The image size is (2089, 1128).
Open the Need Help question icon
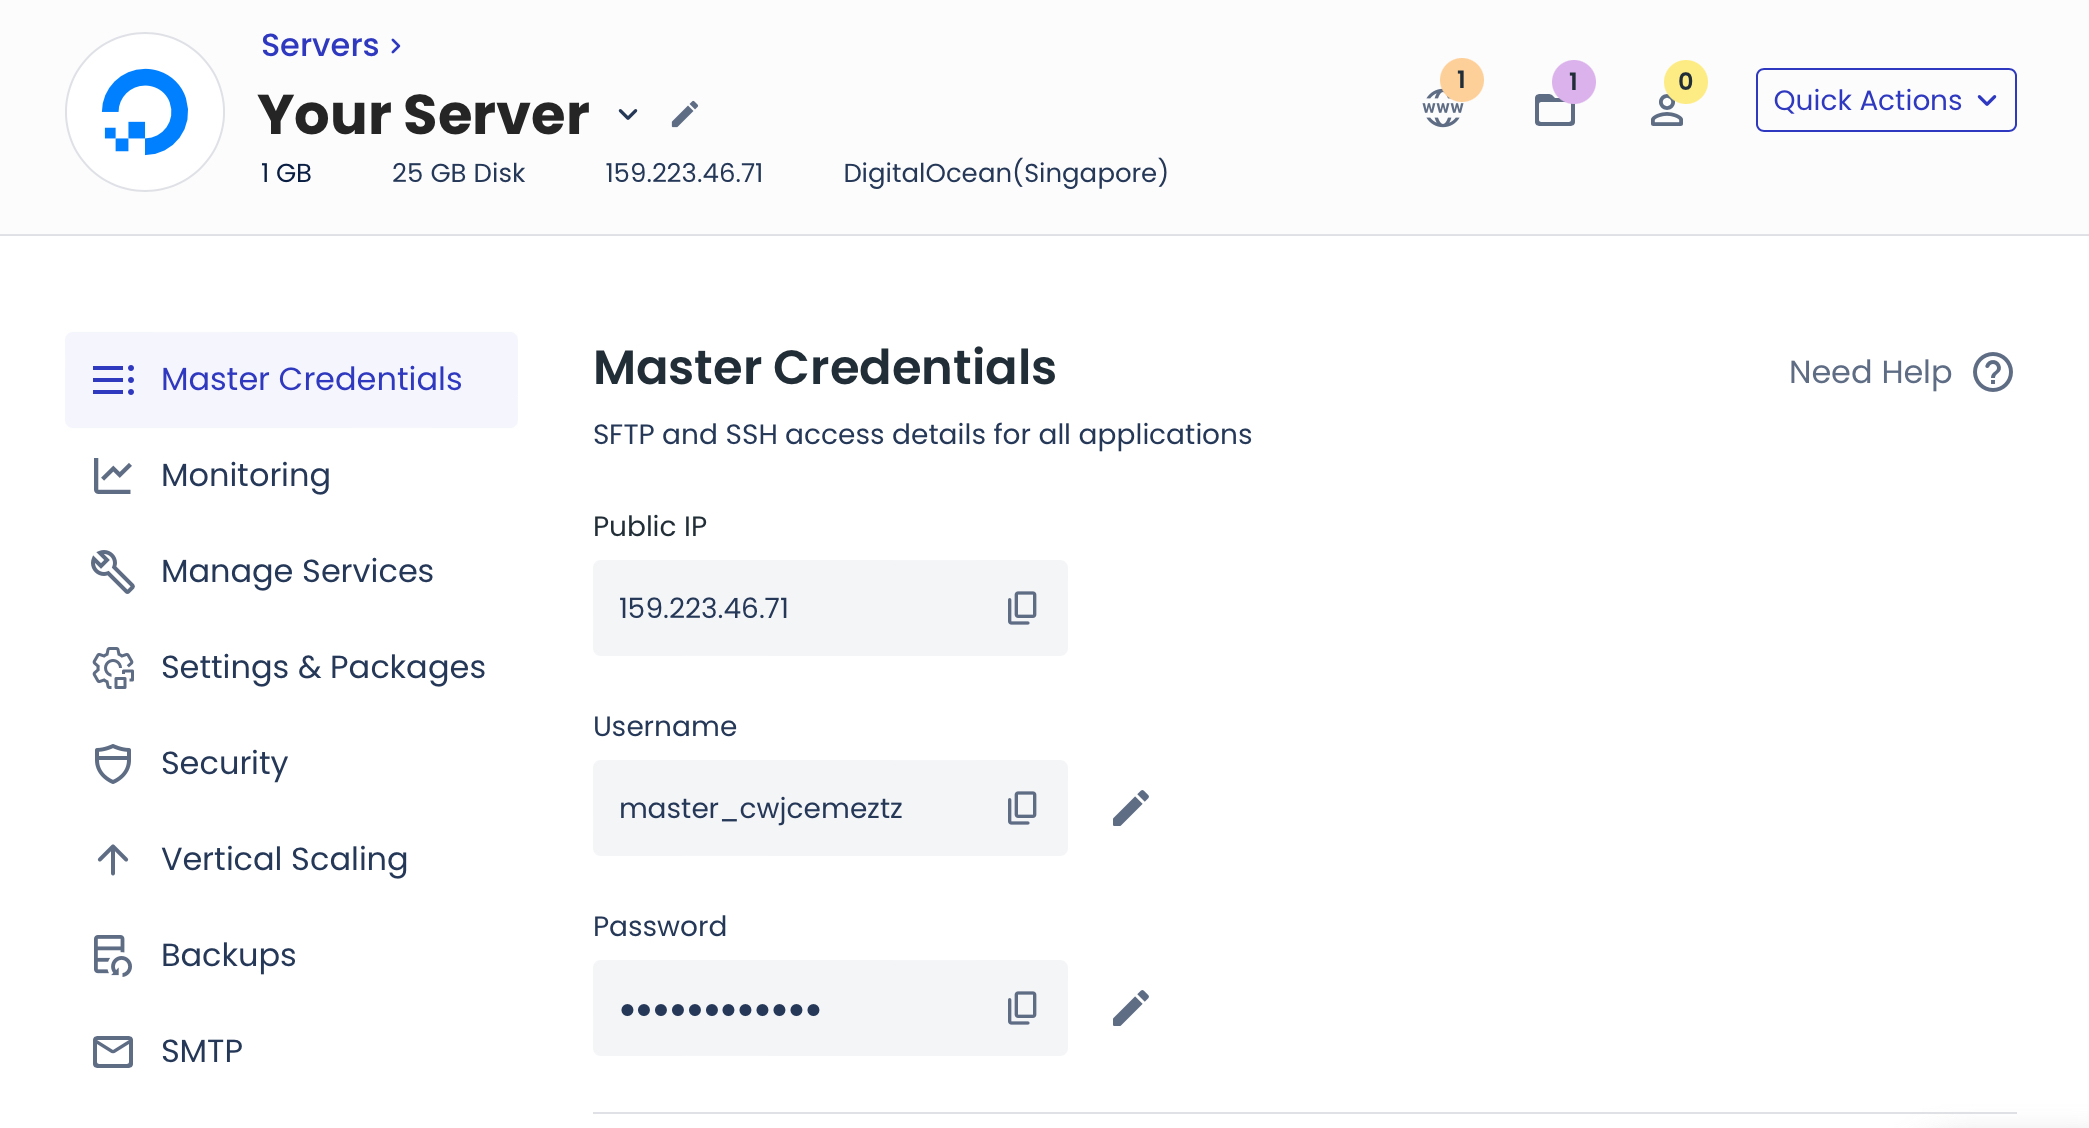point(1993,372)
